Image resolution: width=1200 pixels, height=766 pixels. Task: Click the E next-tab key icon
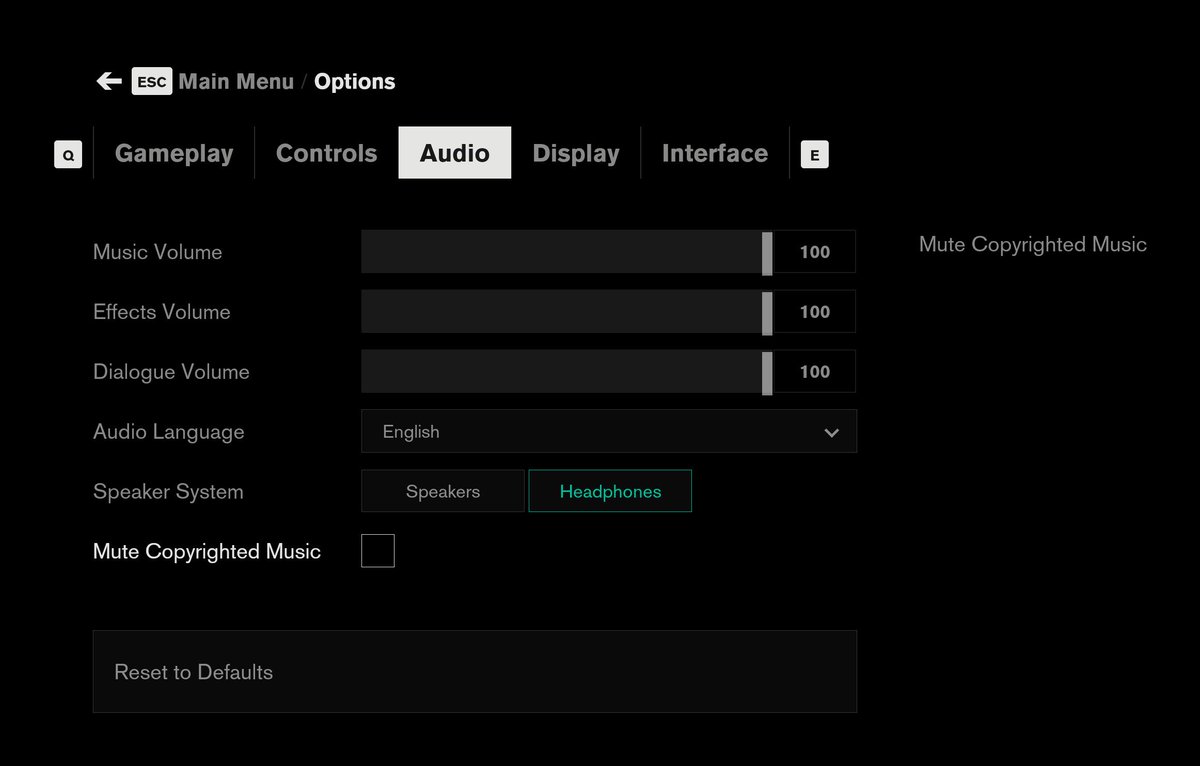[x=815, y=155]
